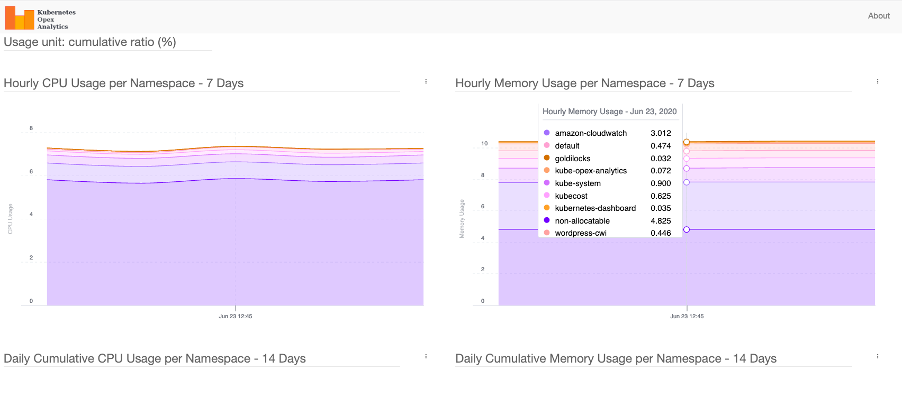The width and height of the screenshot is (902, 398).
Task: Click the Hourly Memory Usage per Namespace title
Action: point(584,83)
